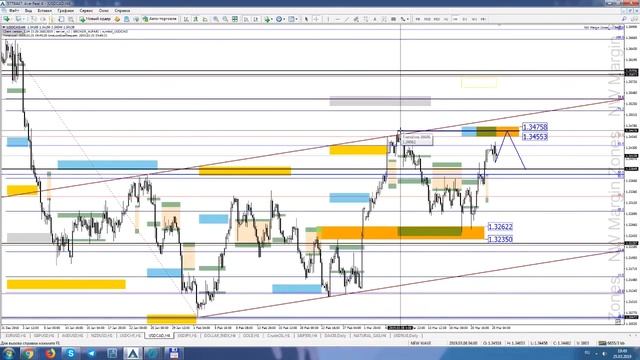Select the vertical line drawing tool
The width and height of the screenshot is (640, 360).
(x=328, y=19)
